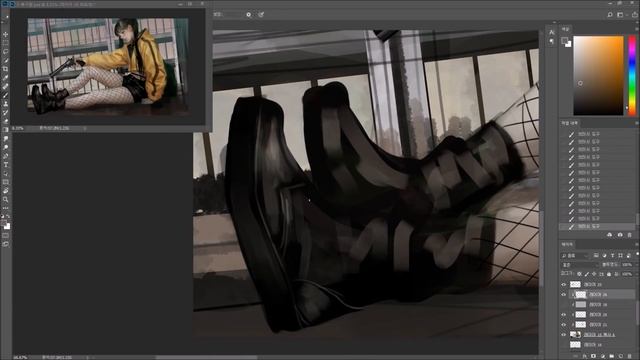Hide the topmost layer in Layers list
The height and width of the screenshot is (360, 640).
pyautogui.click(x=564, y=284)
